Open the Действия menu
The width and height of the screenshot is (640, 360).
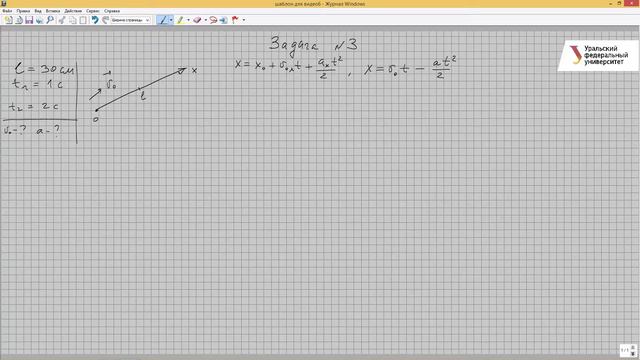73,11
